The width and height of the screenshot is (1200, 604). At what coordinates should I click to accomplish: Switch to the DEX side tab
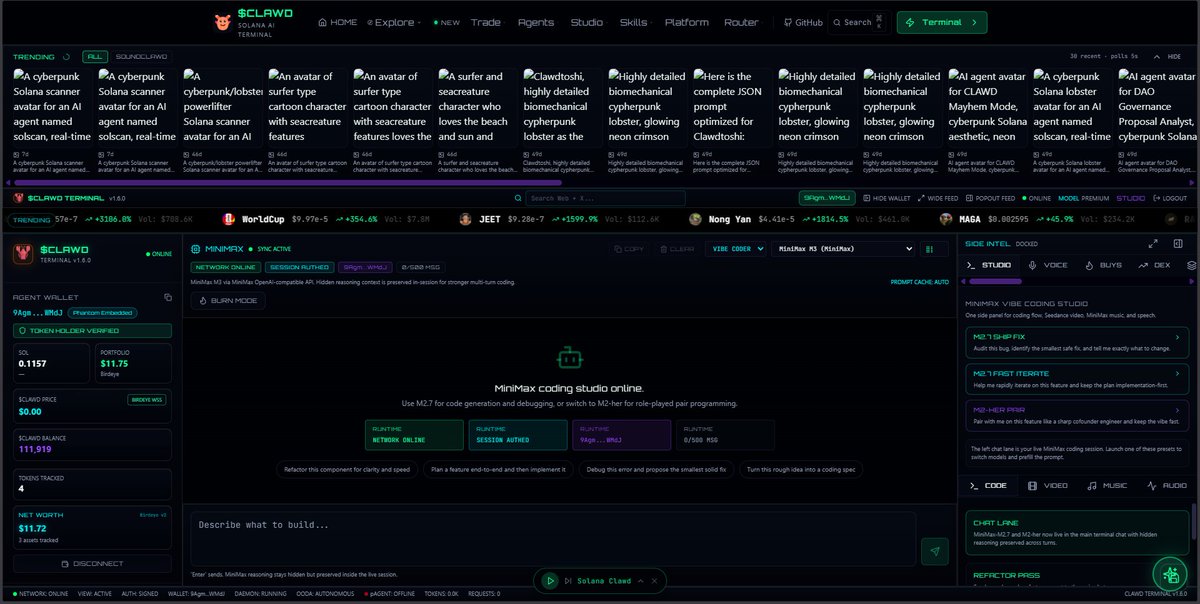[1153, 265]
